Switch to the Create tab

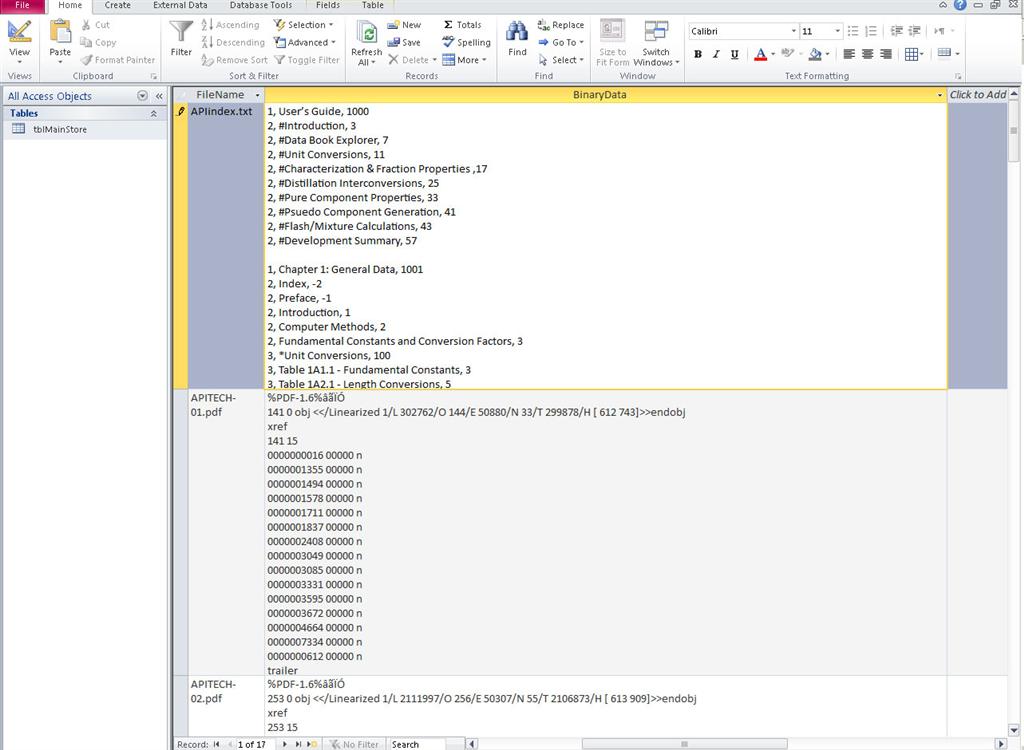click(x=118, y=5)
